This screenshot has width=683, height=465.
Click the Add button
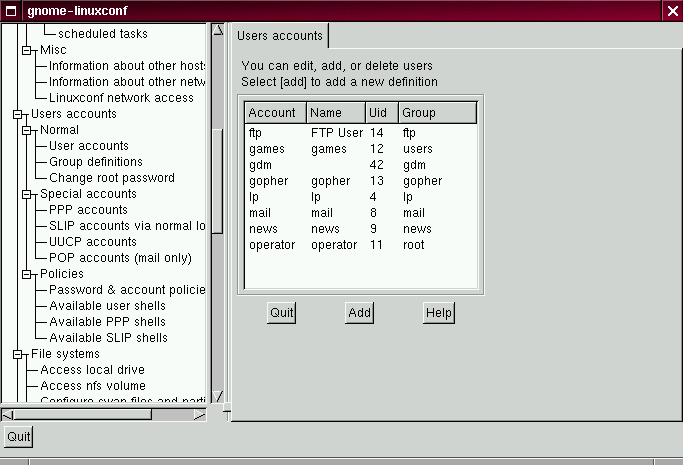click(x=359, y=313)
